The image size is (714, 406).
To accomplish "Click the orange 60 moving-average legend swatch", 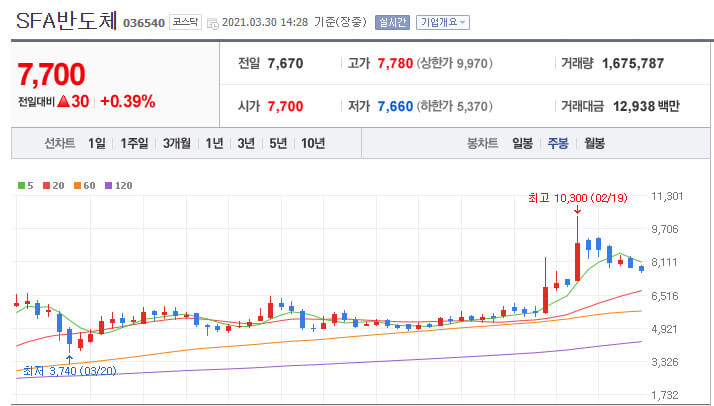I will (77, 186).
